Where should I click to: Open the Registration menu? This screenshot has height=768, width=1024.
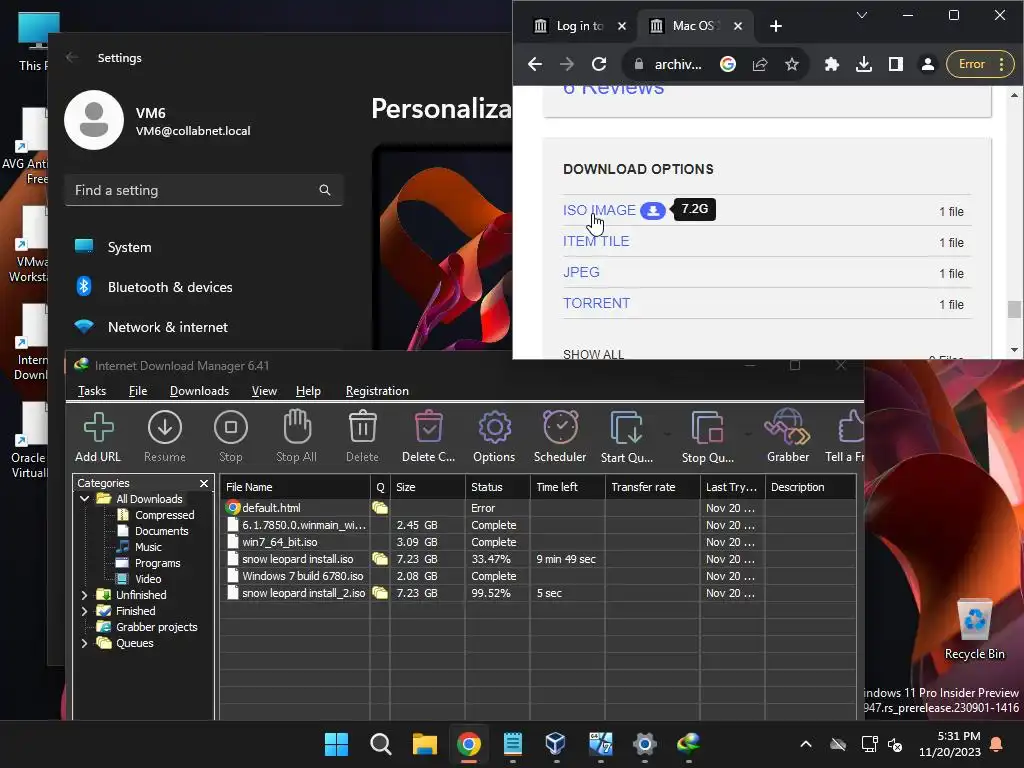pyautogui.click(x=377, y=391)
